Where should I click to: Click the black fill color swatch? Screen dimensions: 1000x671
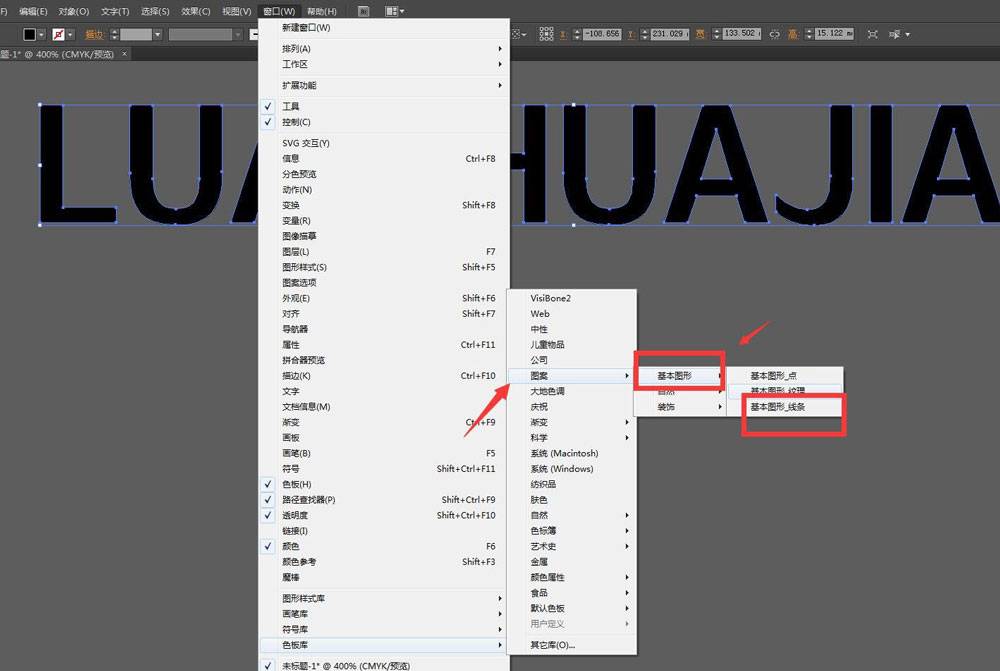point(30,34)
